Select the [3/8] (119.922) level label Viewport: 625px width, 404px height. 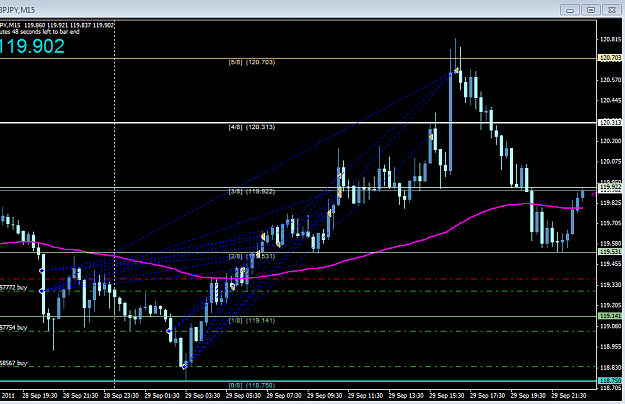click(252, 192)
